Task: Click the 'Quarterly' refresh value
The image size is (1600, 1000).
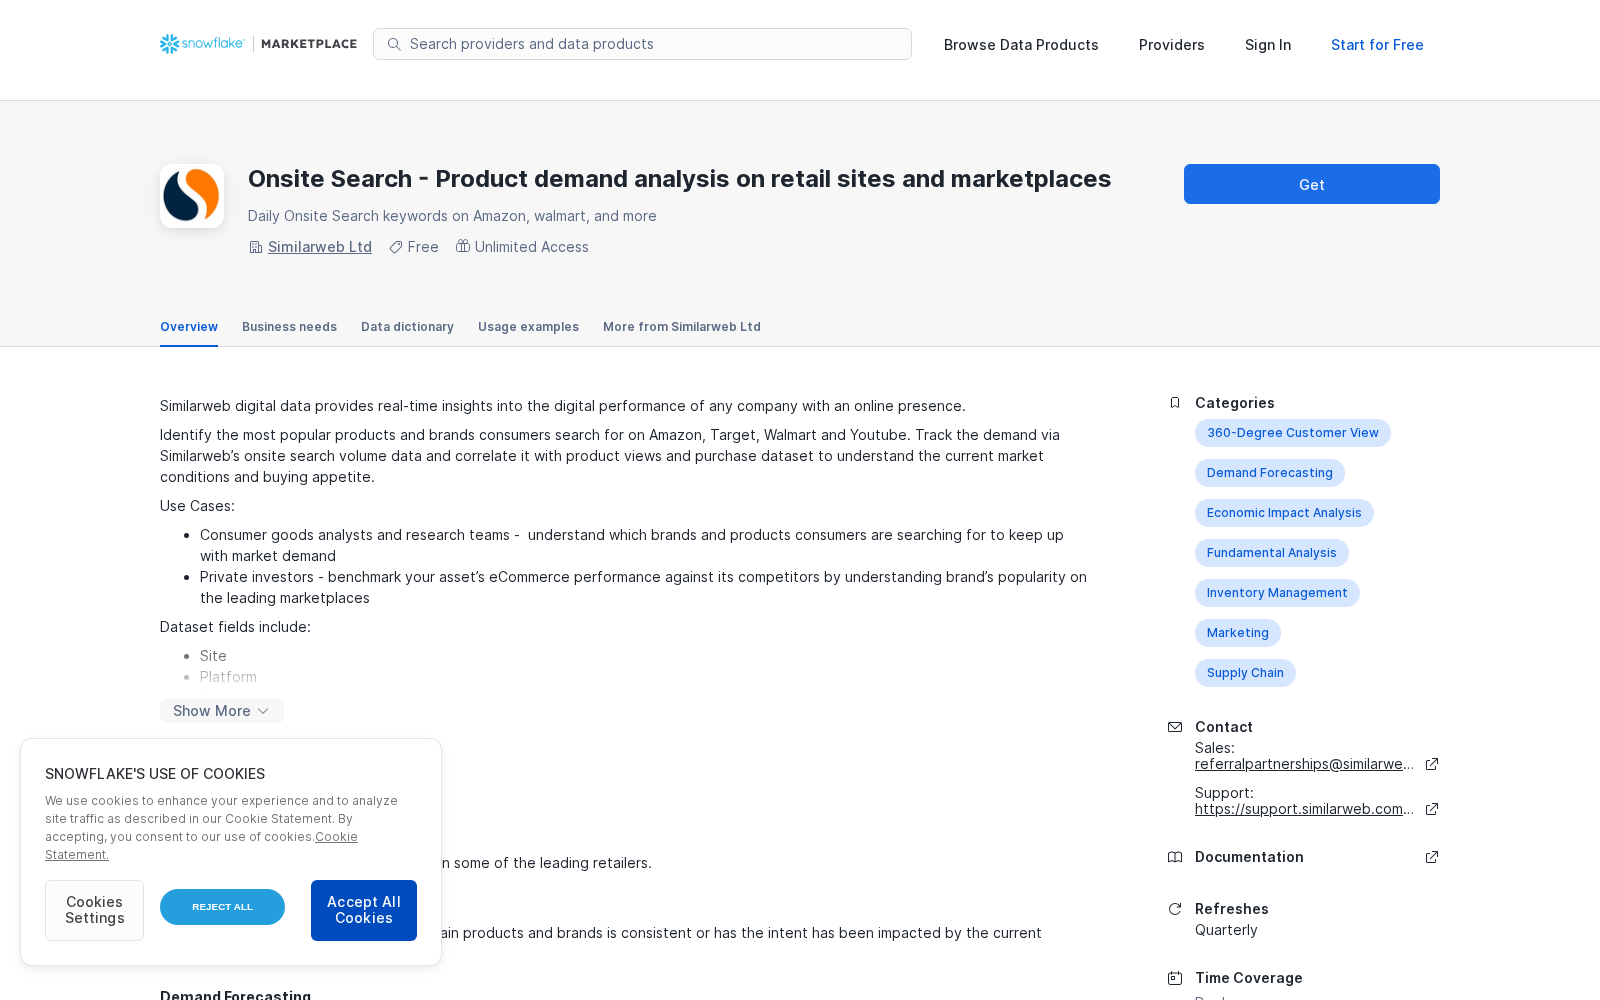Action: [x=1226, y=930]
